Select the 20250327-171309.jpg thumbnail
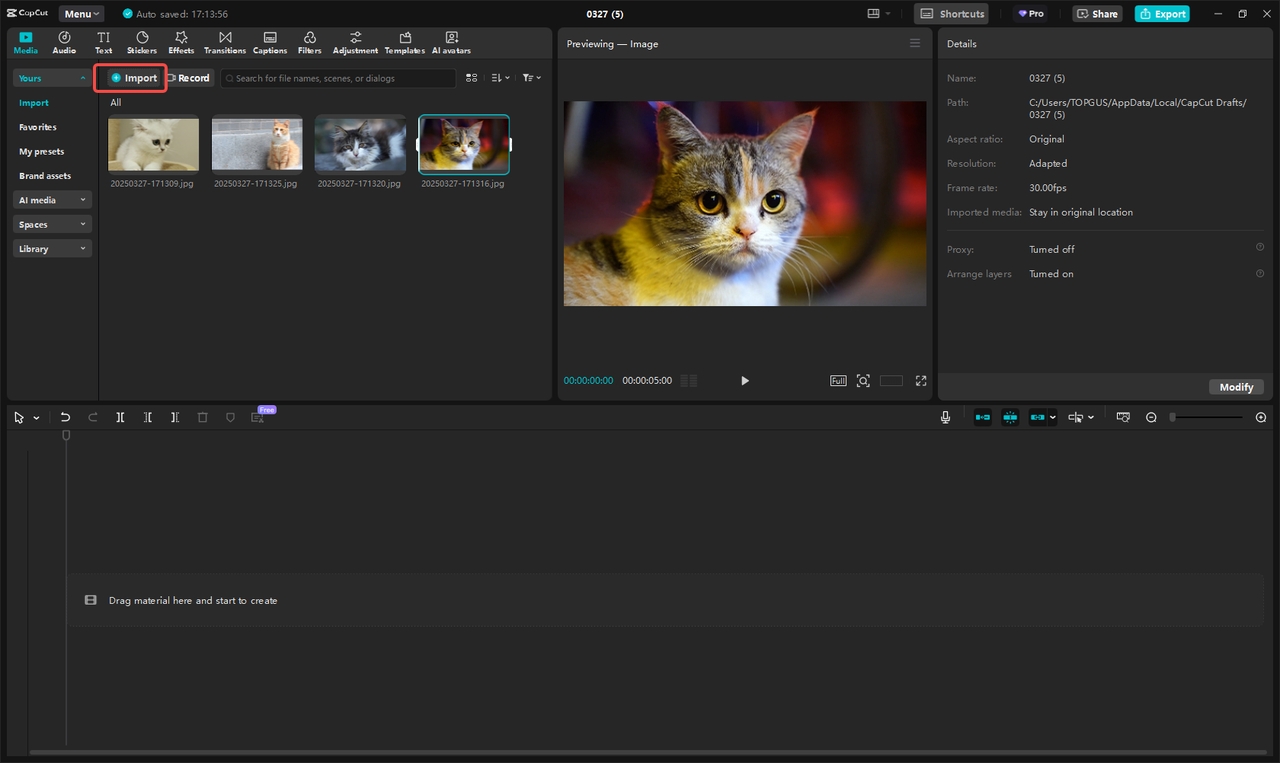 pos(153,144)
